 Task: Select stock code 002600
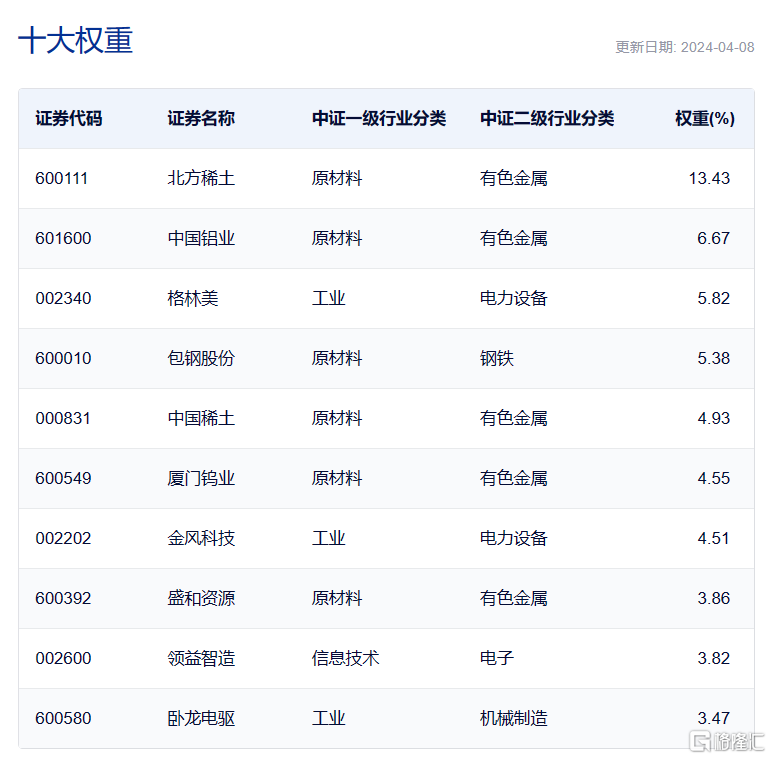pos(63,659)
